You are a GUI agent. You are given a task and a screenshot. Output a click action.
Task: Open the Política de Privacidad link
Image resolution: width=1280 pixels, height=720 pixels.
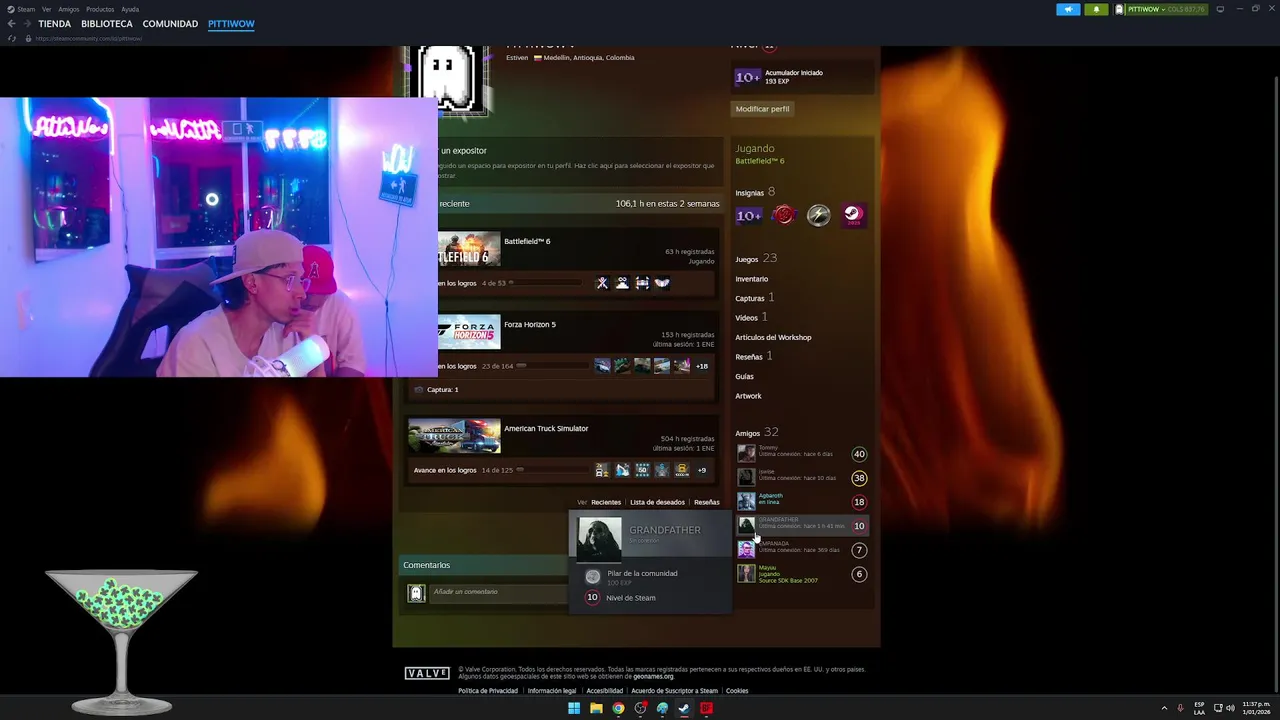488,691
